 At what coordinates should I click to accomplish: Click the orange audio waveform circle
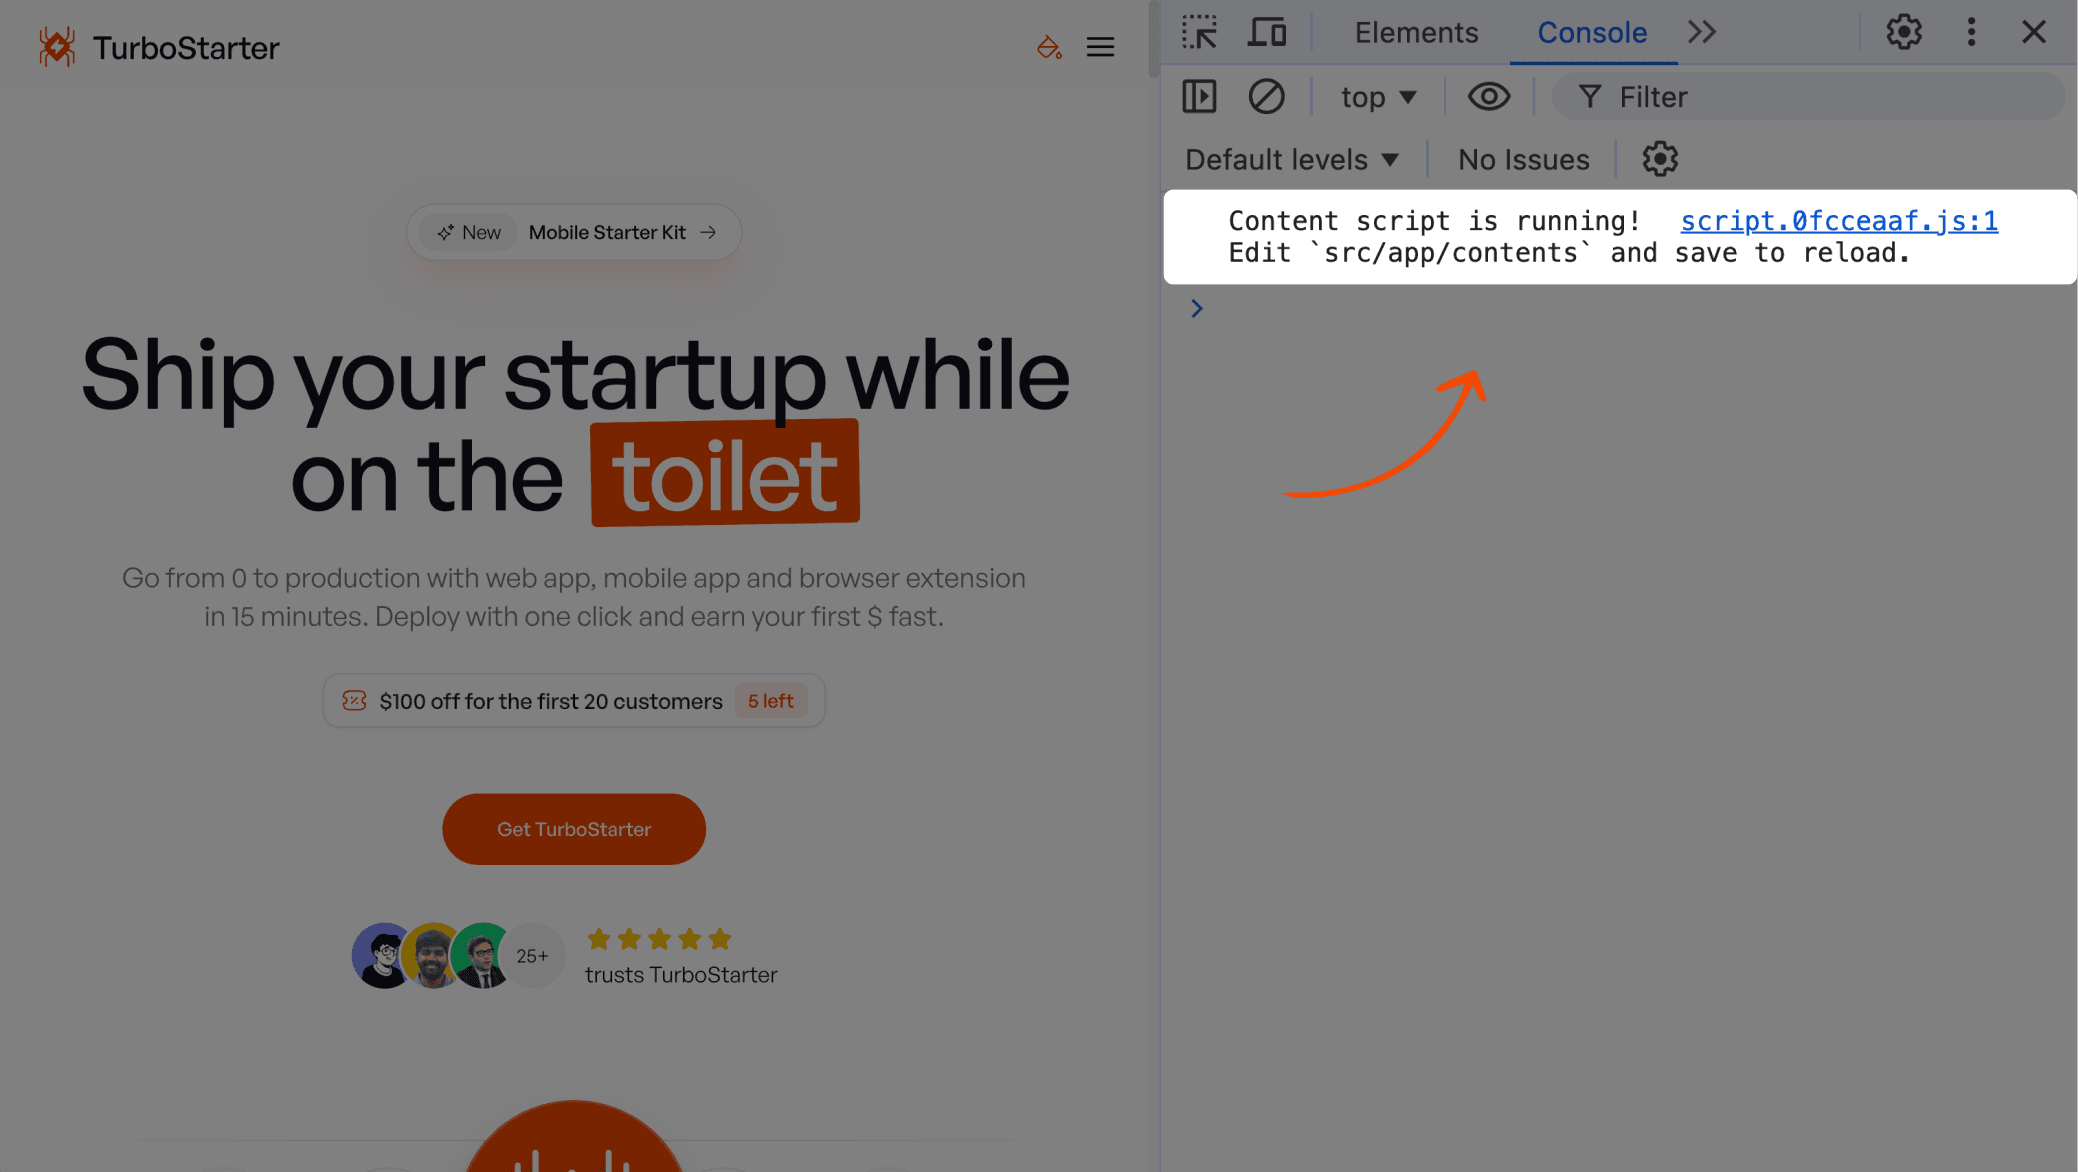click(574, 1137)
